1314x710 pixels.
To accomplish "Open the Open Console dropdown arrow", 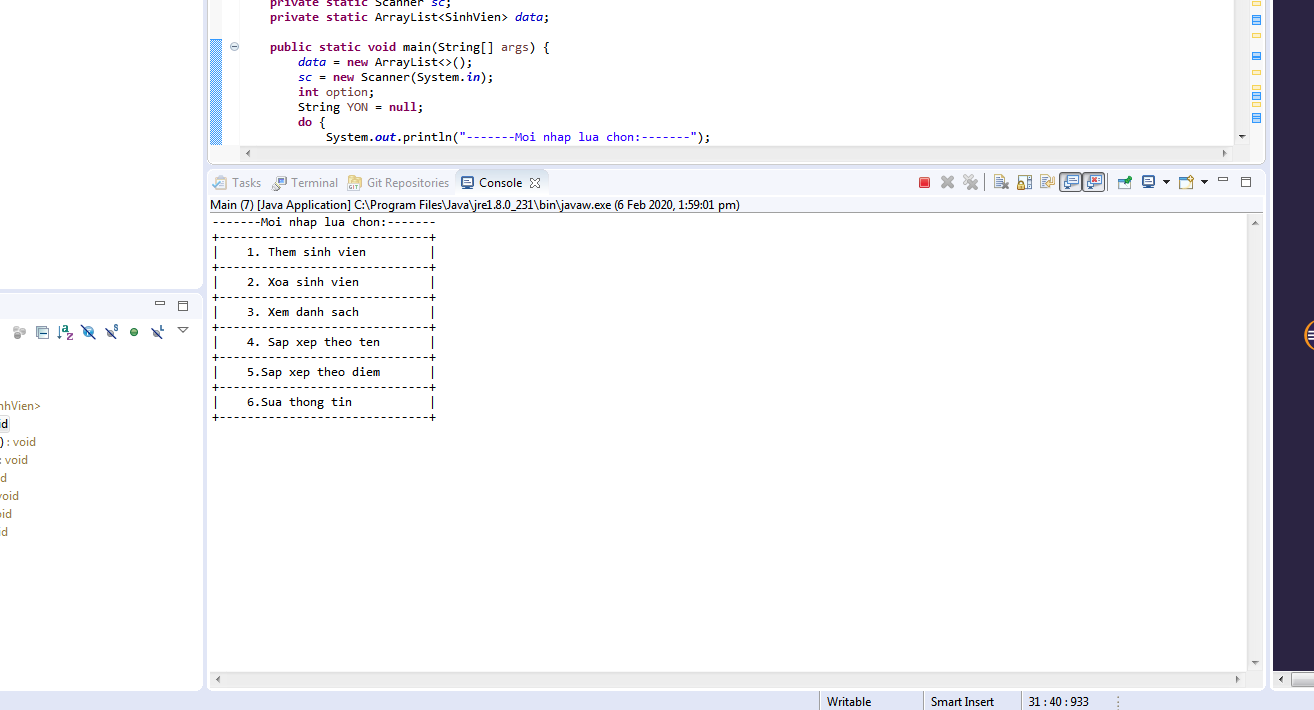I will click(x=1205, y=182).
